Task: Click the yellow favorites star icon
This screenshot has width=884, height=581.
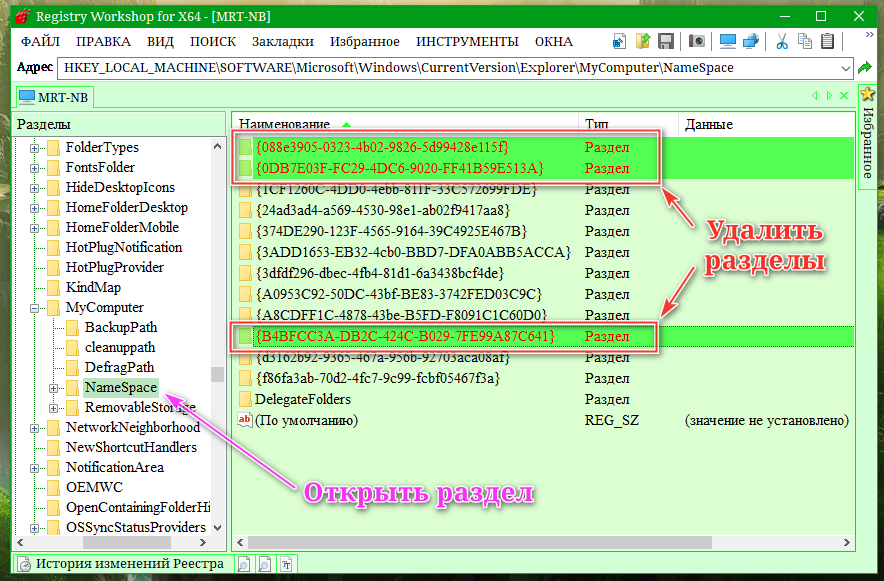Action: (868, 94)
